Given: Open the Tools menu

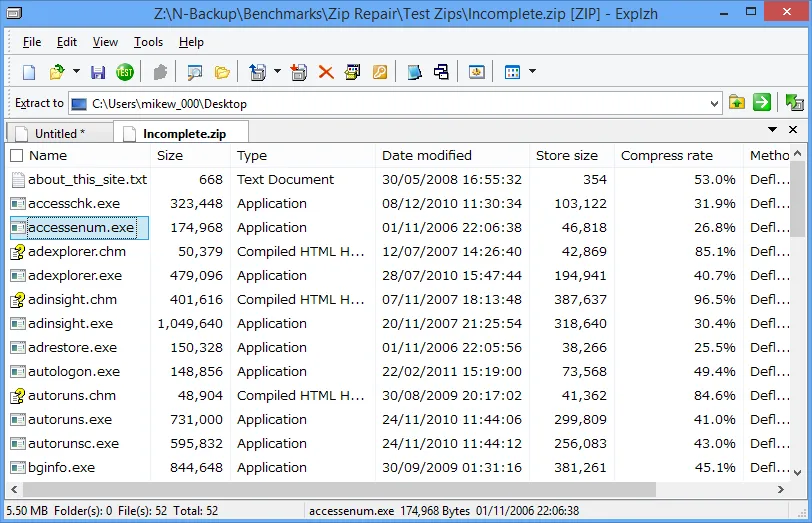Looking at the screenshot, I should tap(148, 42).
